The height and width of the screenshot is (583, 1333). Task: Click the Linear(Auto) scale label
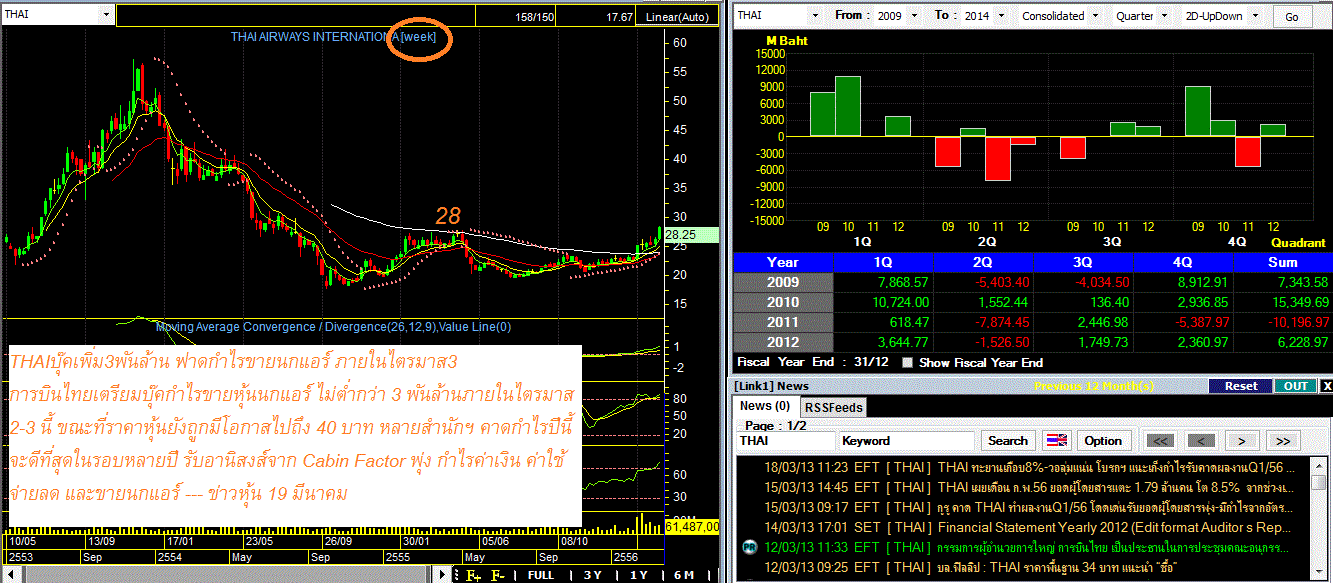[x=677, y=17]
